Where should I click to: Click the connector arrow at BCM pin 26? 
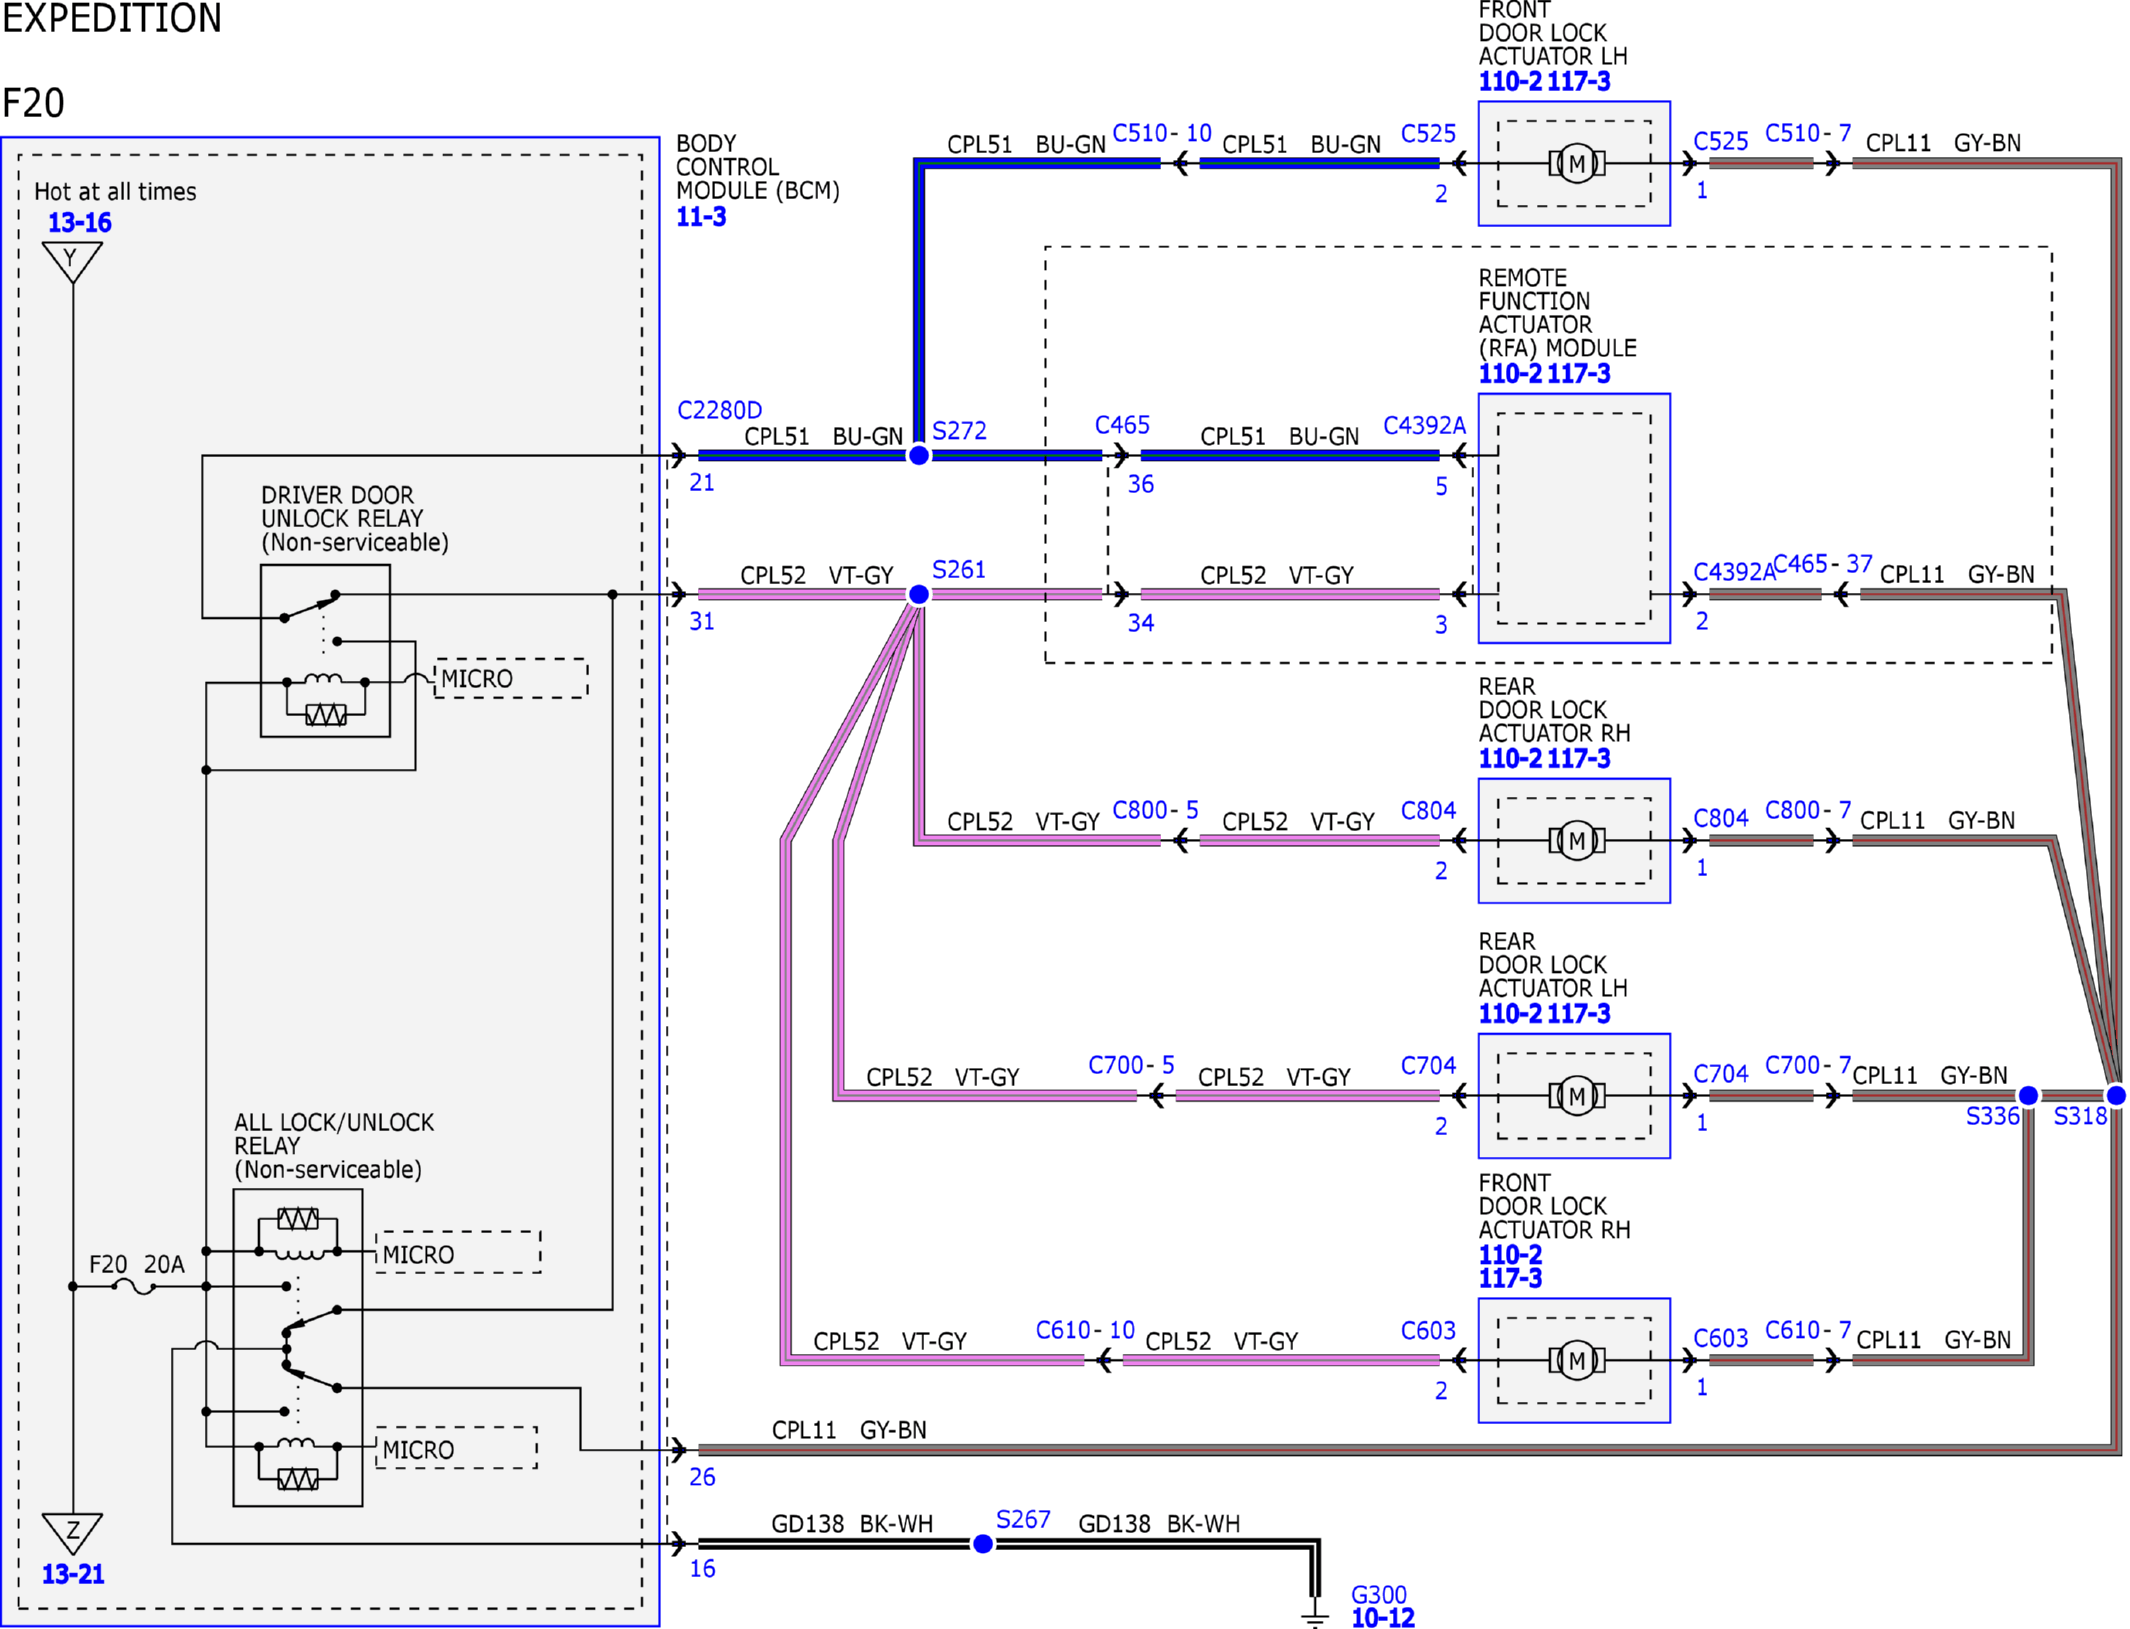(679, 1449)
